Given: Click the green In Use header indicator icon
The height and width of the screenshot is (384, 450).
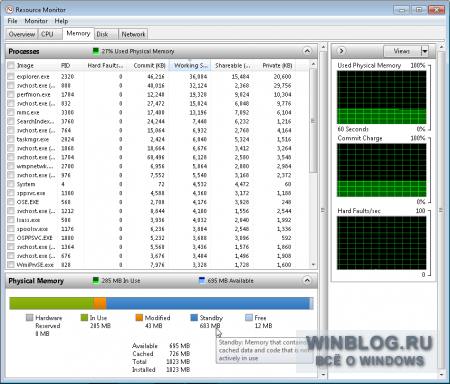Looking at the screenshot, I should click(x=96, y=280).
